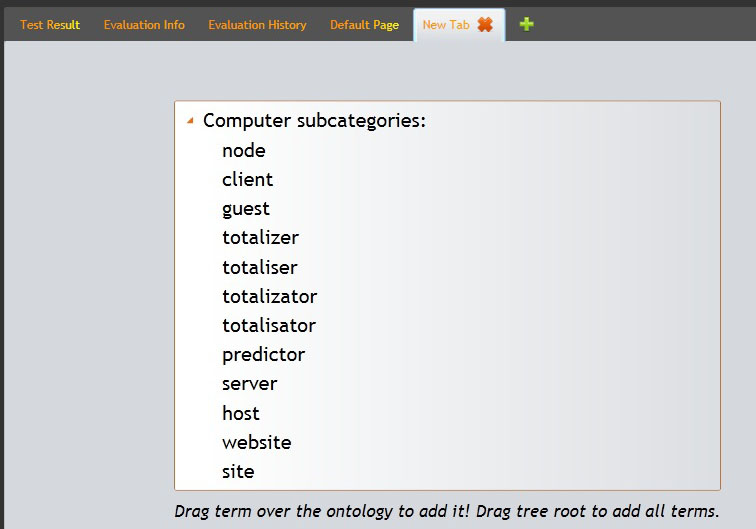Switch to the Test Result tab

click(x=50, y=25)
